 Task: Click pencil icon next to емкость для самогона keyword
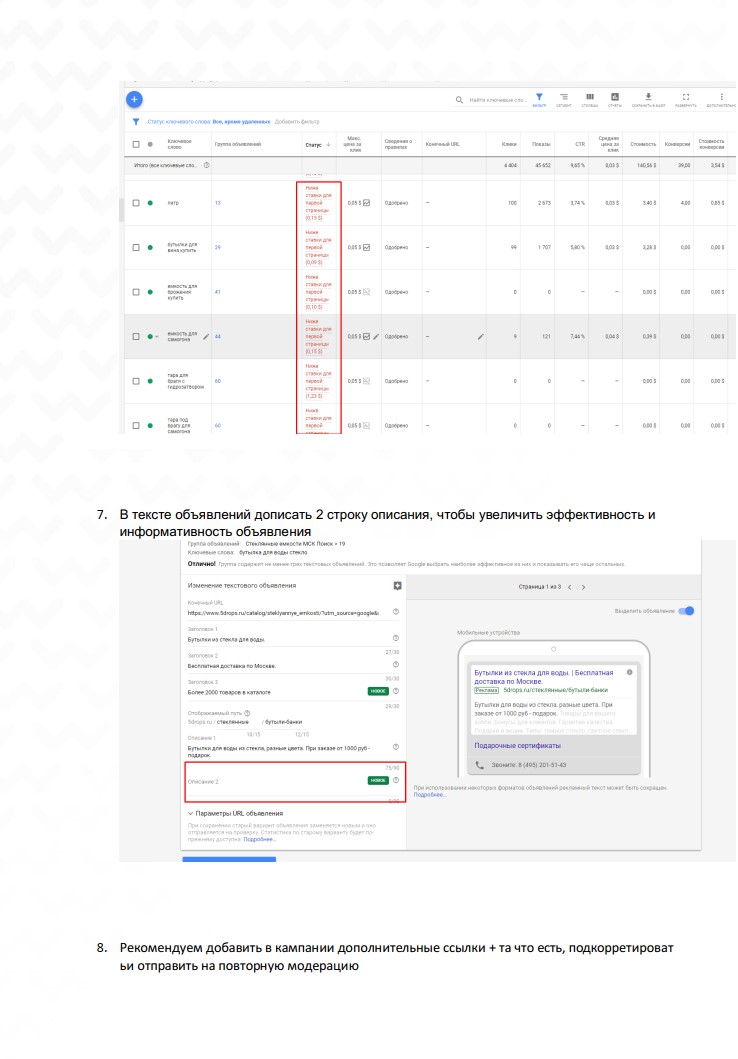pos(206,336)
